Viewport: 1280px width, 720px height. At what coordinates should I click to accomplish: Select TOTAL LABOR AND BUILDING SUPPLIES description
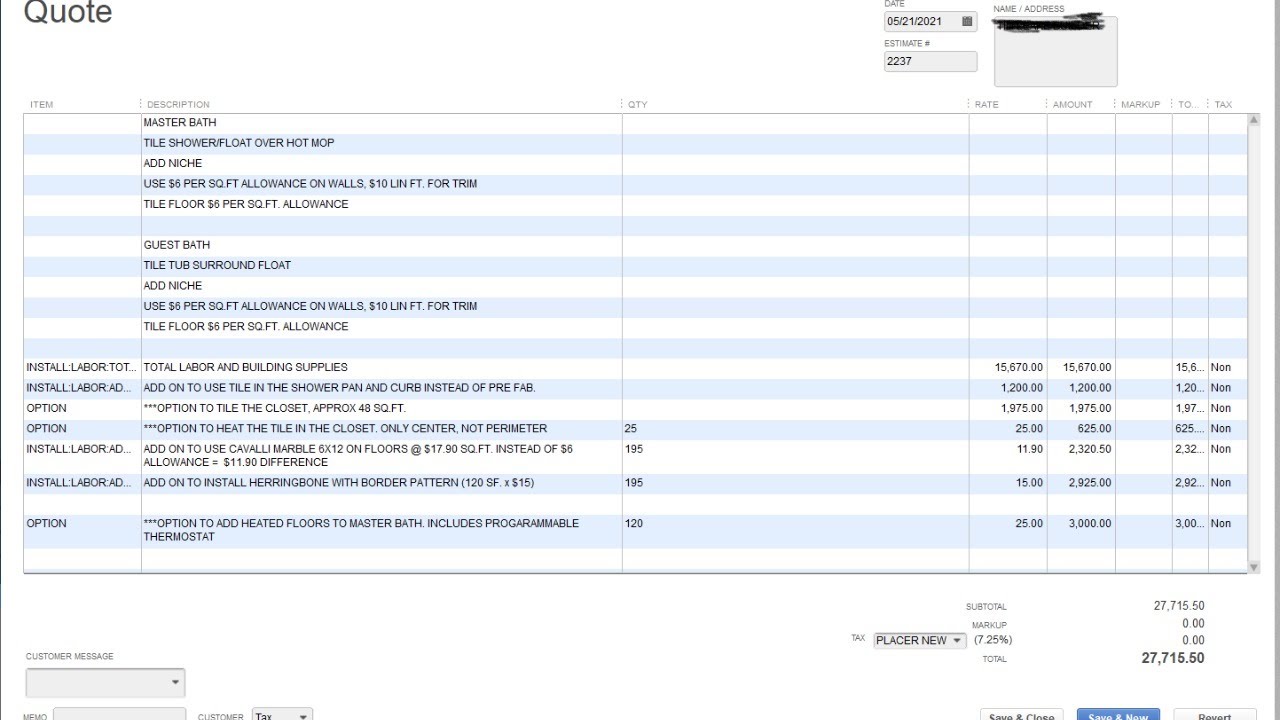245,367
